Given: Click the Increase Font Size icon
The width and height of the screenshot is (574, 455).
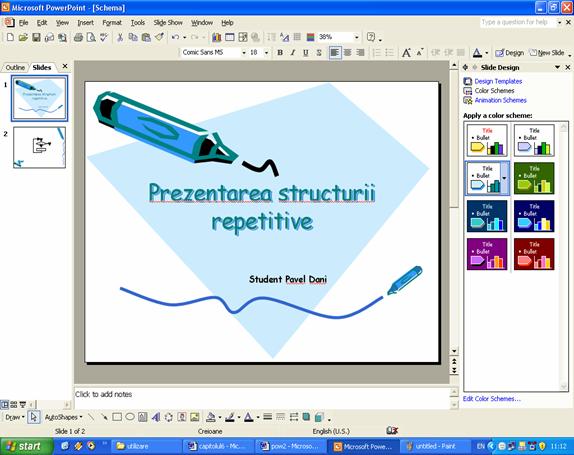Looking at the screenshot, I should 406,53.
